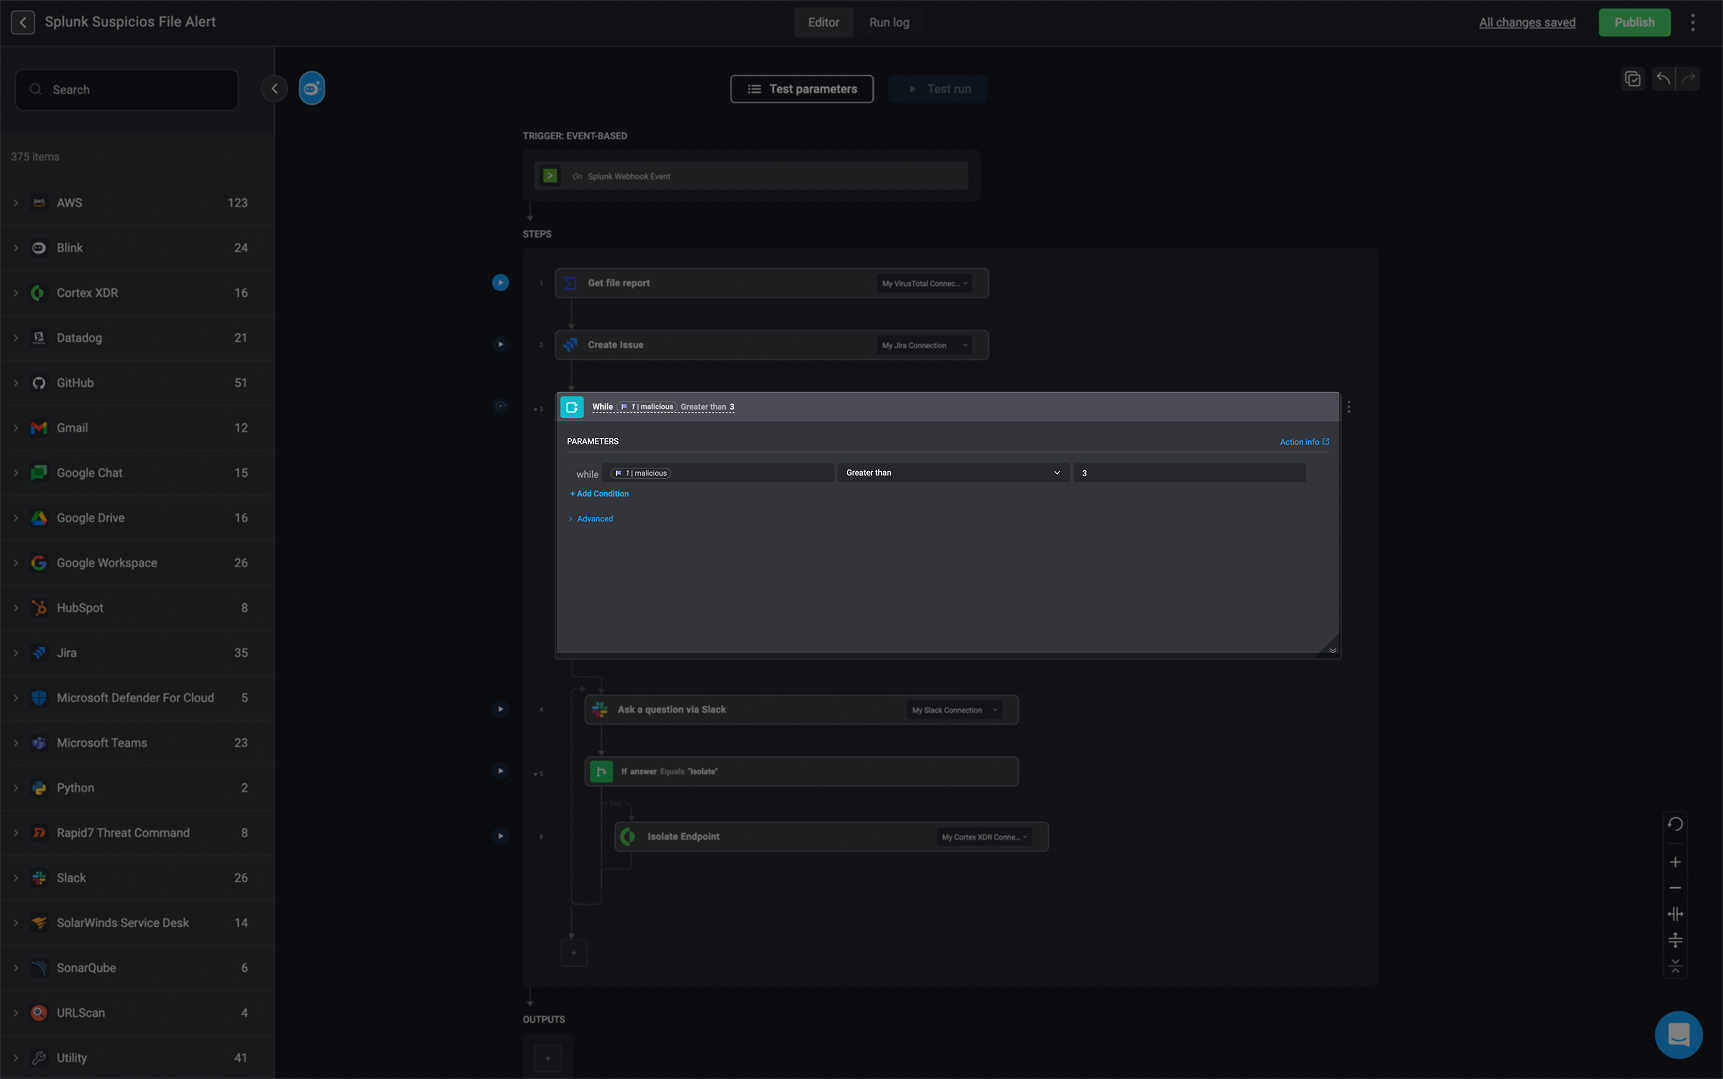Run the Create Issue step
Image resolution: width=1723 pixels, height=1079 pixels.
tap(501, 345)
